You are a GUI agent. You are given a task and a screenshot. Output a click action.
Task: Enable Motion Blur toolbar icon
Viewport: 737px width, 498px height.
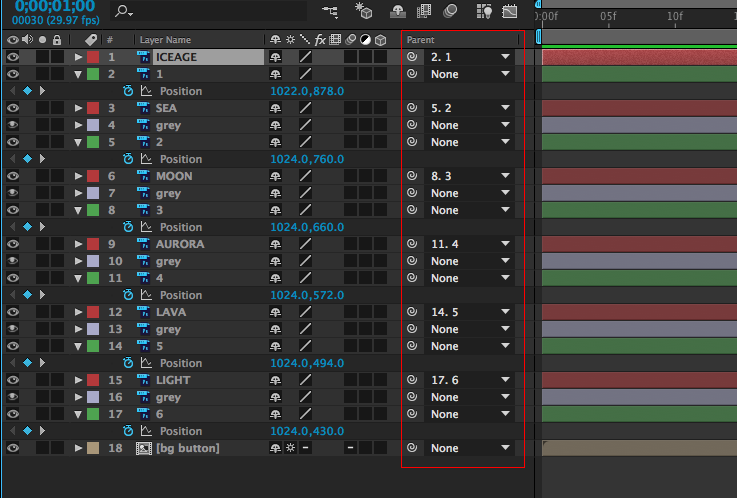[450, 11]
